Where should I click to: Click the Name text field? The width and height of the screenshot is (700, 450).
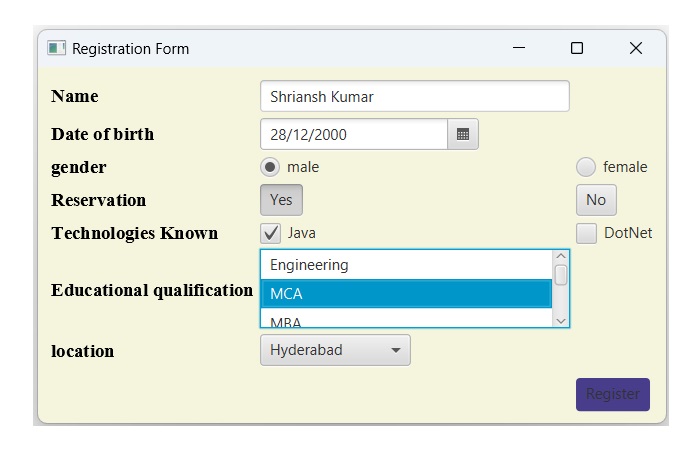pyautogui.click(x=414, y=97)
